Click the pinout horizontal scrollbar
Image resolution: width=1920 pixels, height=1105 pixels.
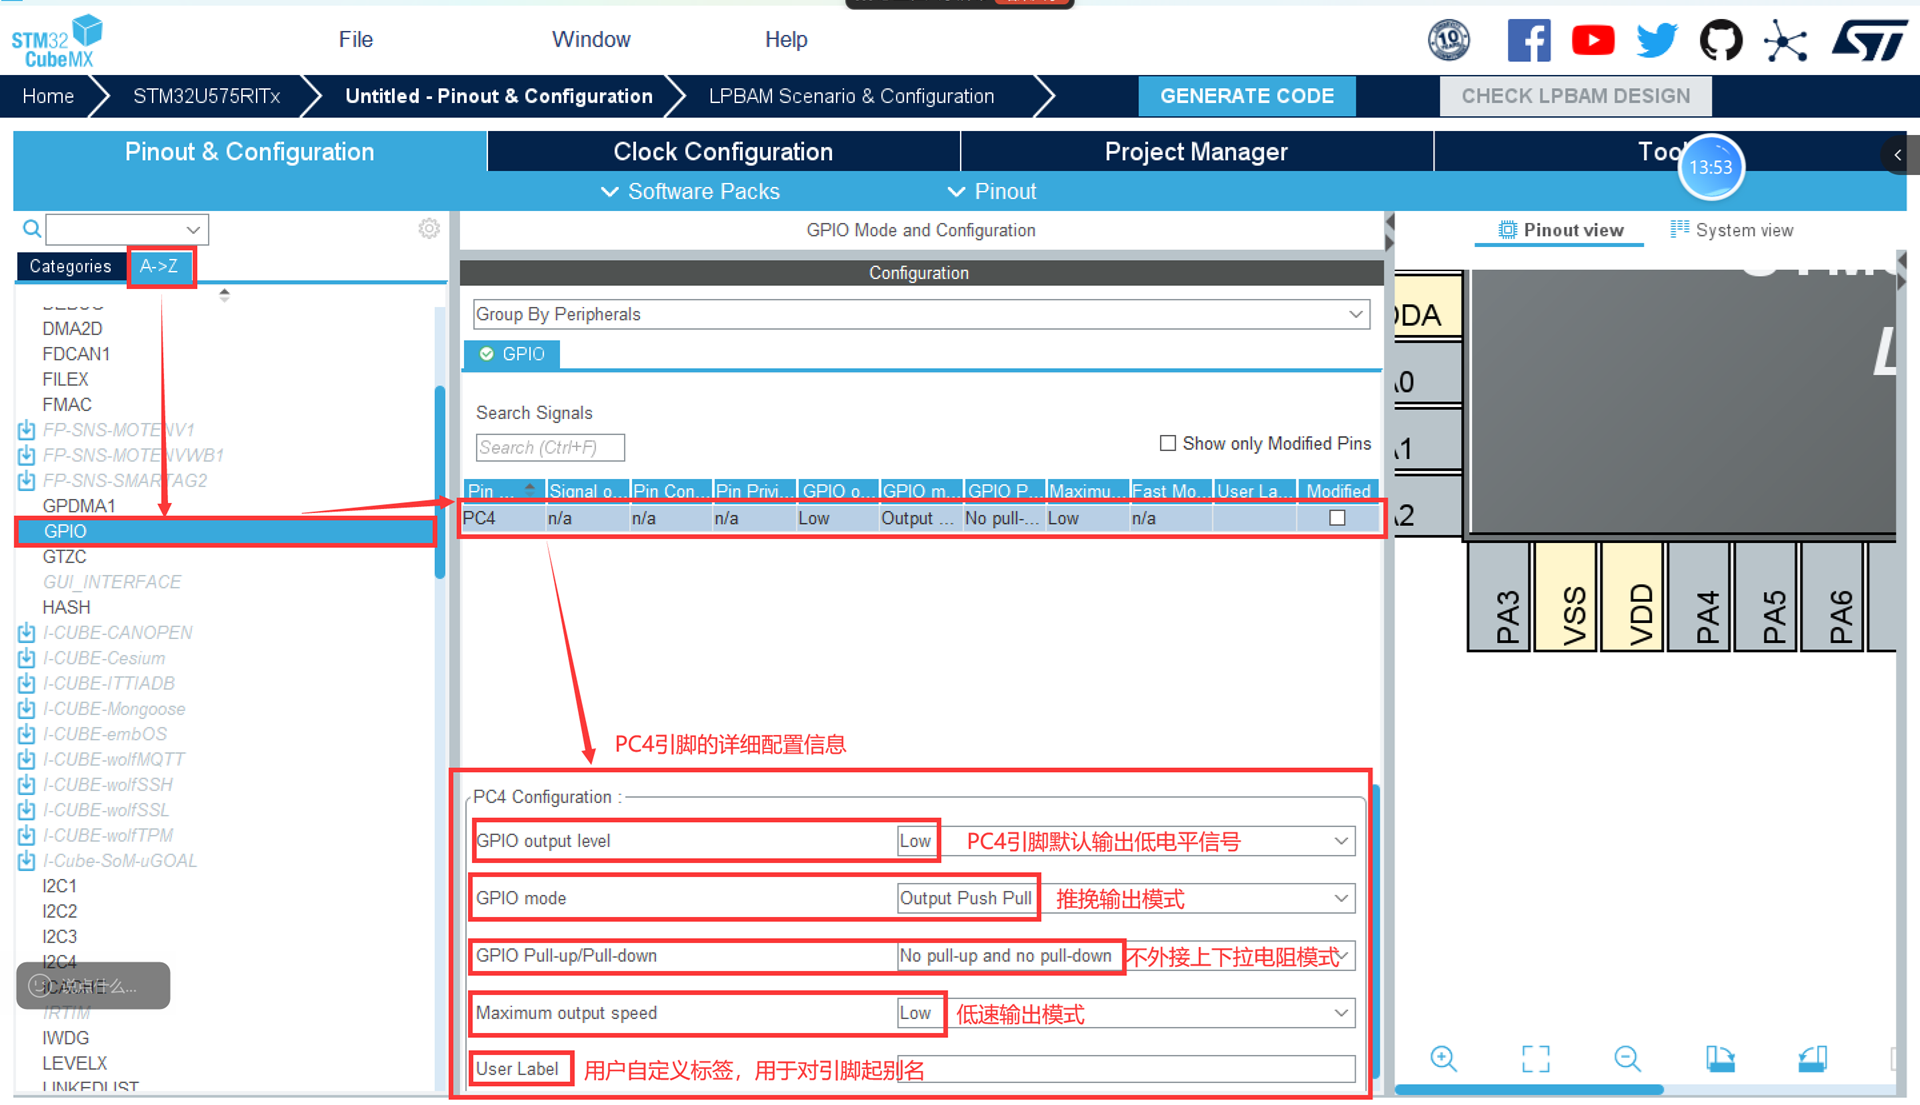1529,1090
